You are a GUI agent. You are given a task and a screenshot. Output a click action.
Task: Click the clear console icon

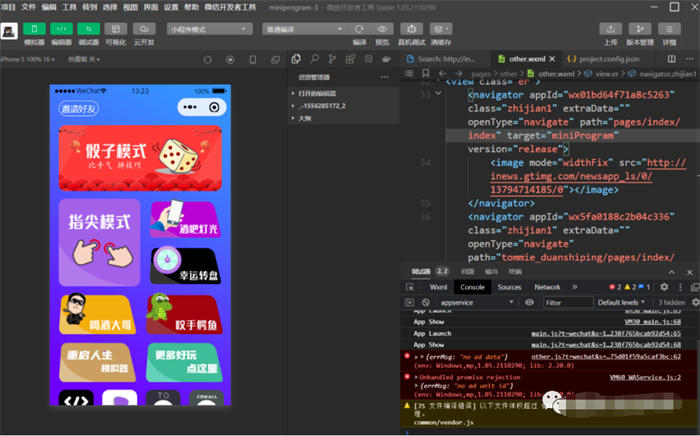tap(425, 302)
